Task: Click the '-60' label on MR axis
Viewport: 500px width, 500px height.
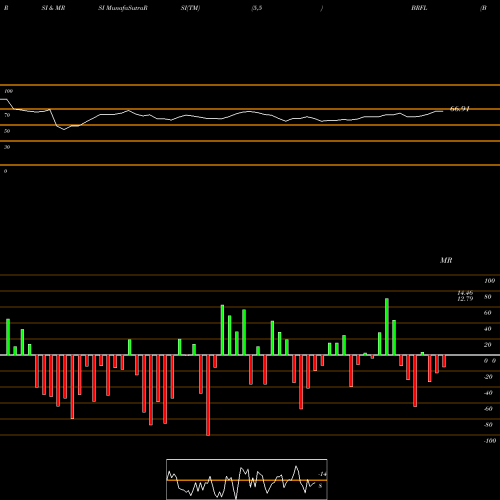Action: tap(488, 409)
